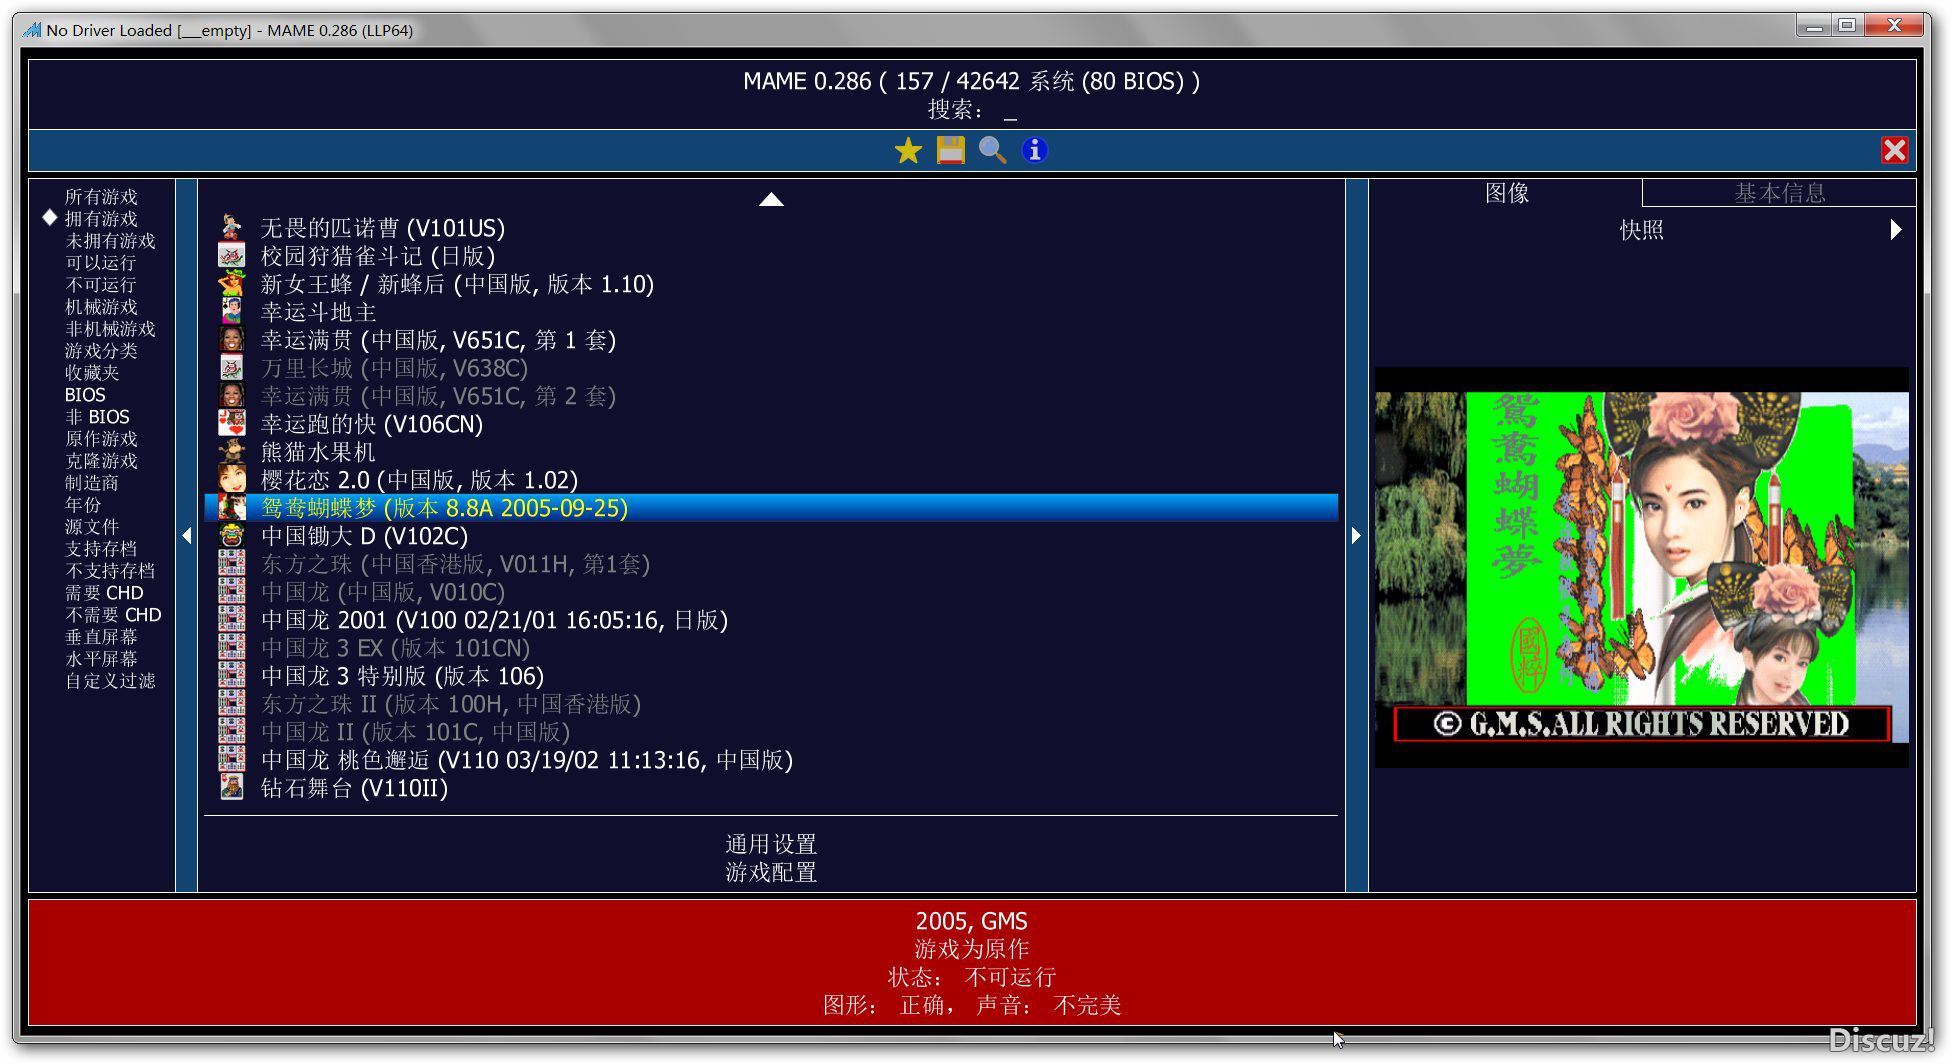Click the icon beside 钻石舞台 (V110II)
Screen dimensions: 1952x1064
[x=232, y=788]
